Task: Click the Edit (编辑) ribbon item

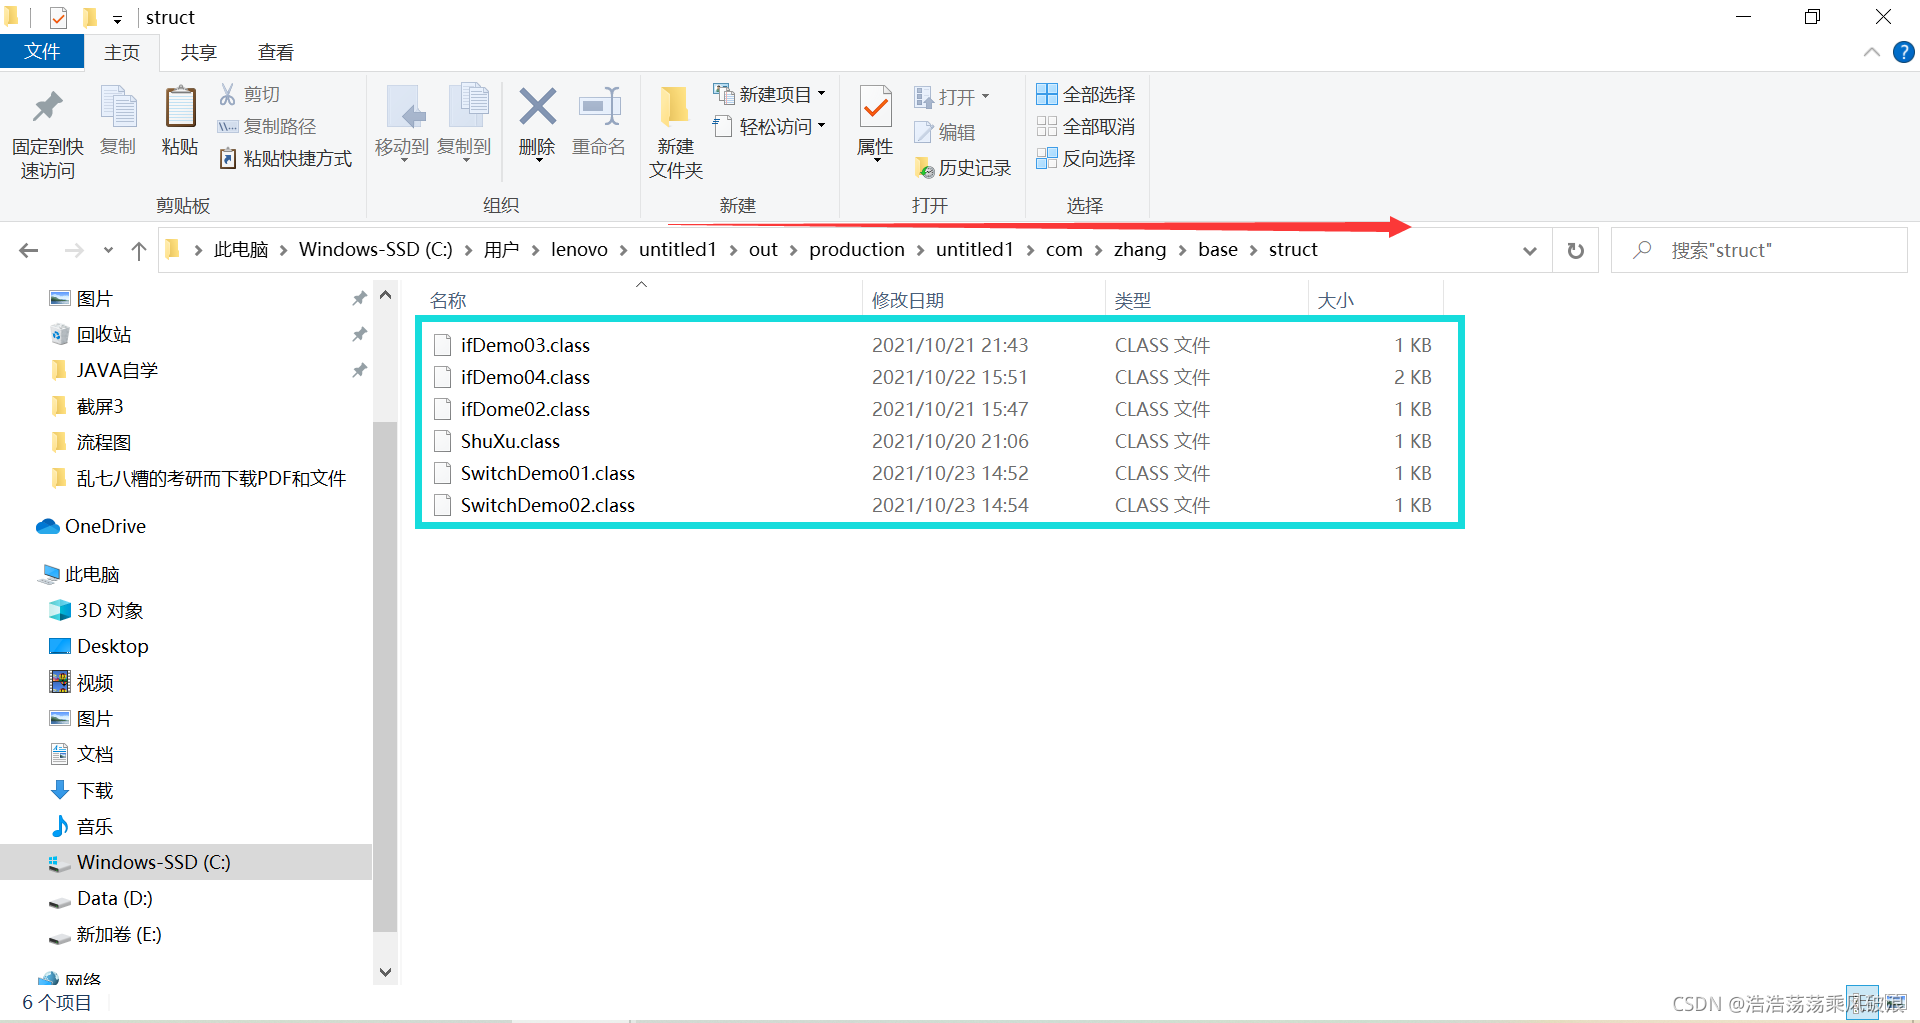Action: point(945,132)
